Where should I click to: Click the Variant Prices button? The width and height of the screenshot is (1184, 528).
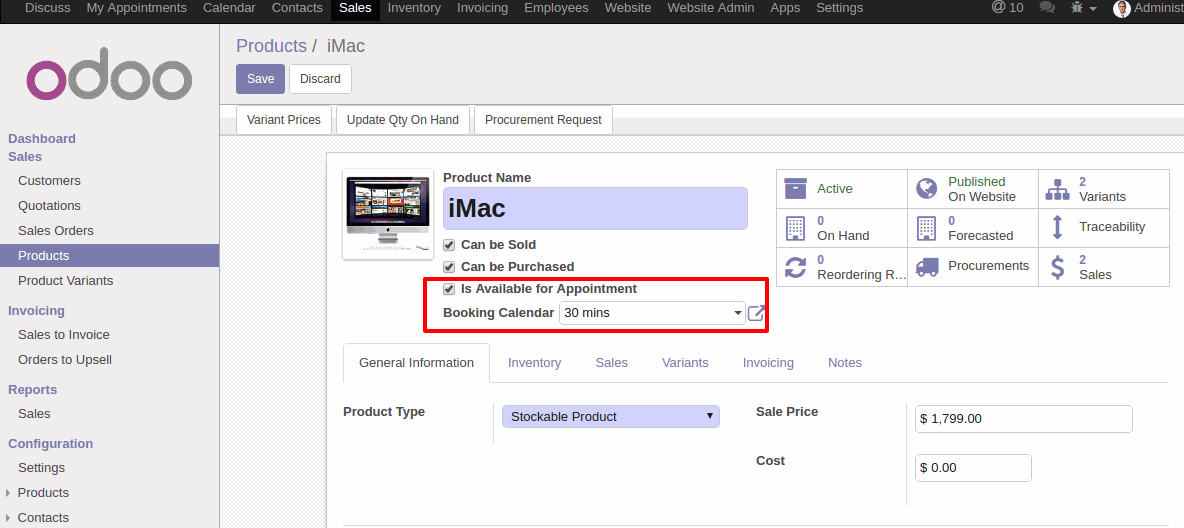(x=284, y=119)
